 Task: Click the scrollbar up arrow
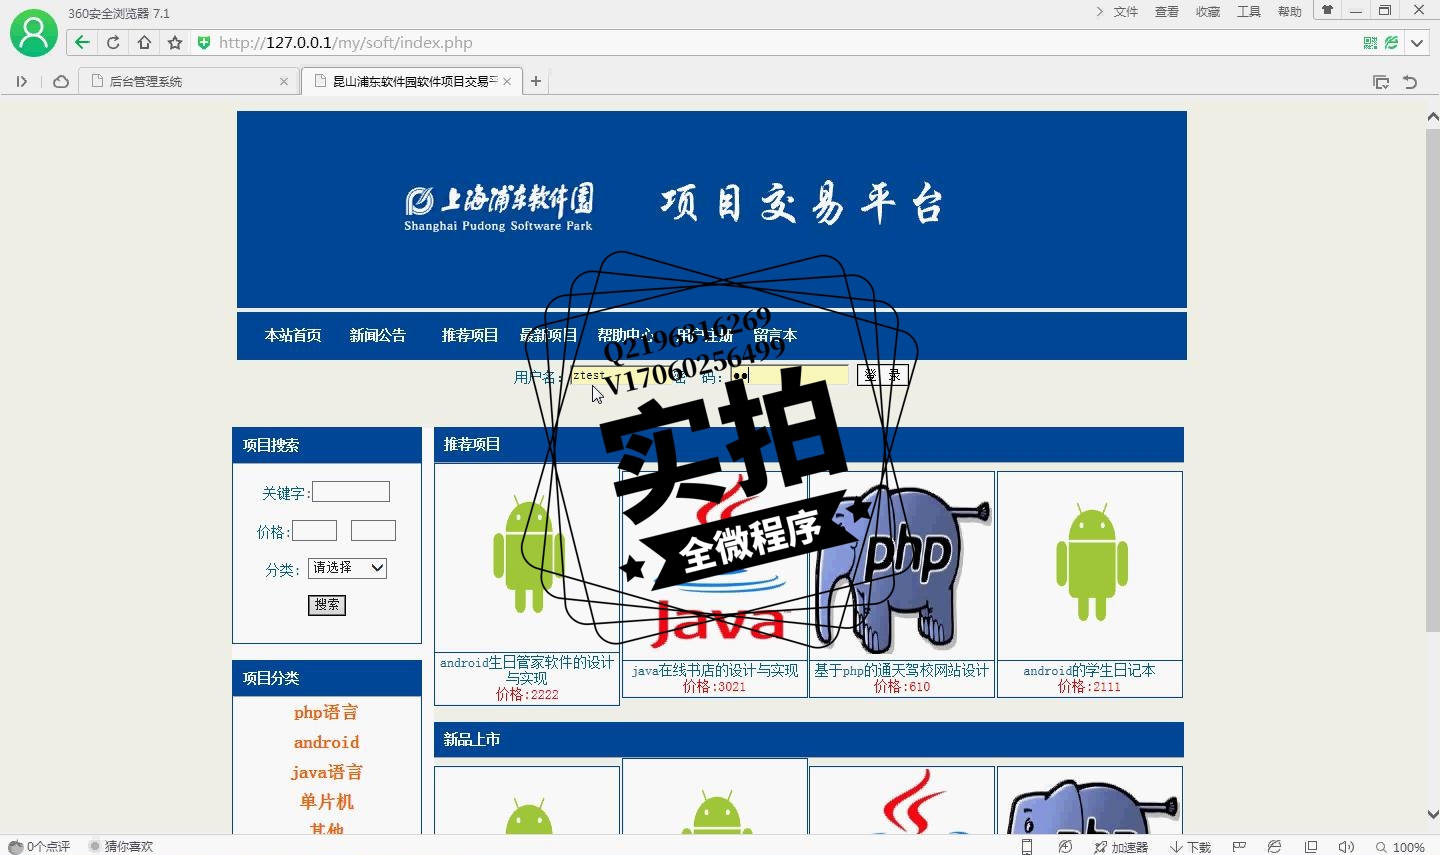(1432, 117)
